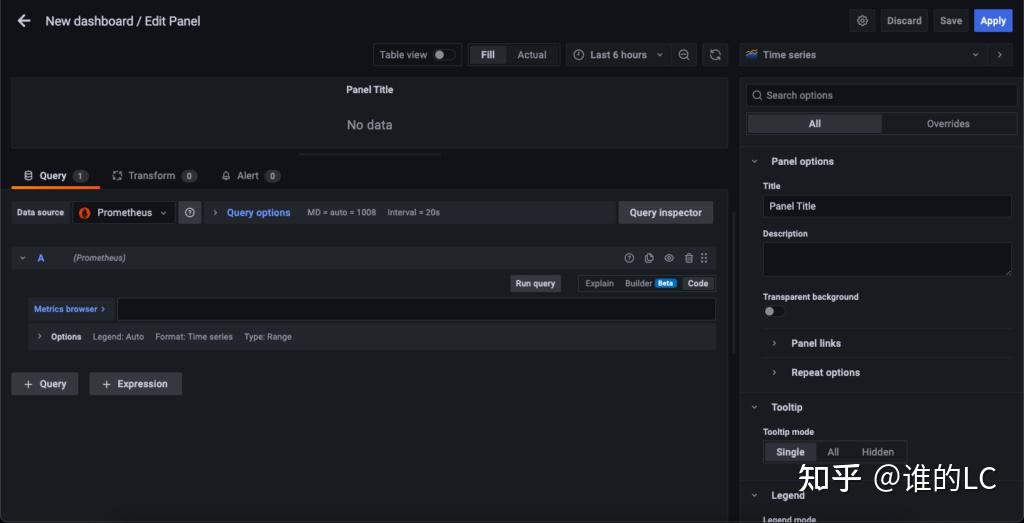Click the PromQL query input field
This screenshot has width=1024, height=523.
(416, 309)
